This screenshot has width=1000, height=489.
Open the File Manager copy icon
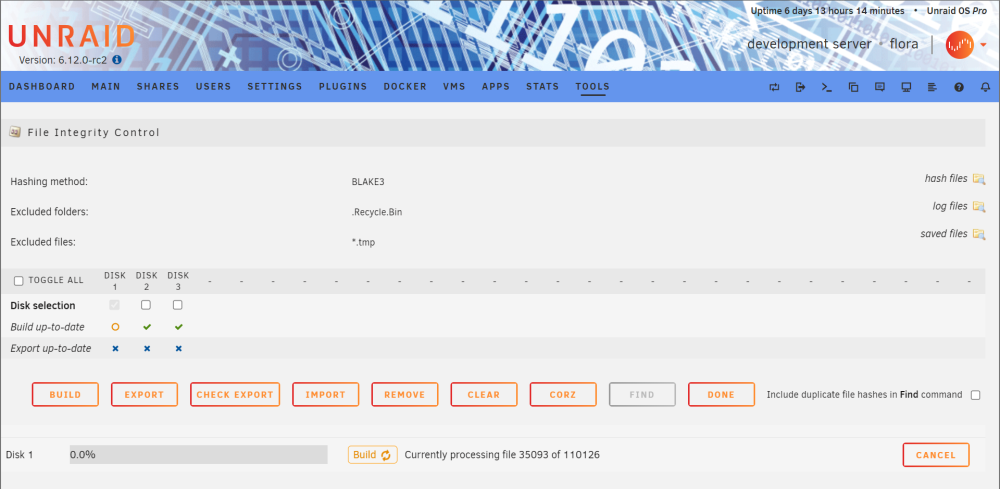tap(853, 87)
